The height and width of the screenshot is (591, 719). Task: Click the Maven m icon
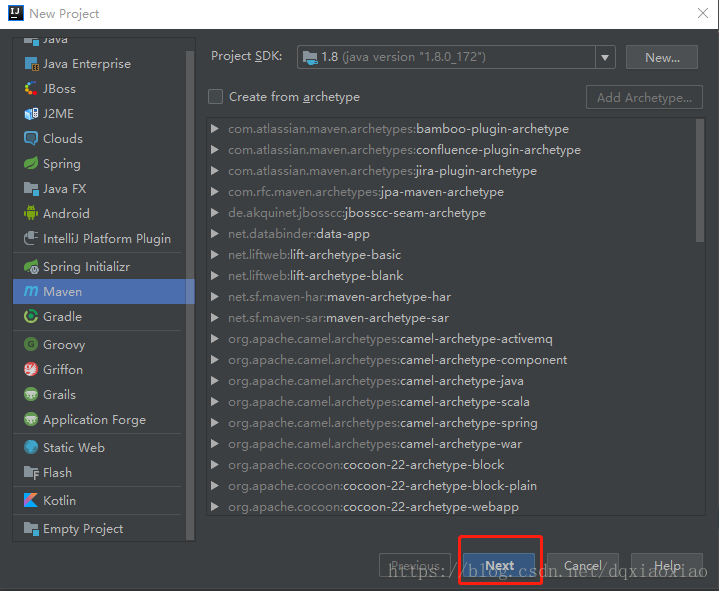coord(31,291)
